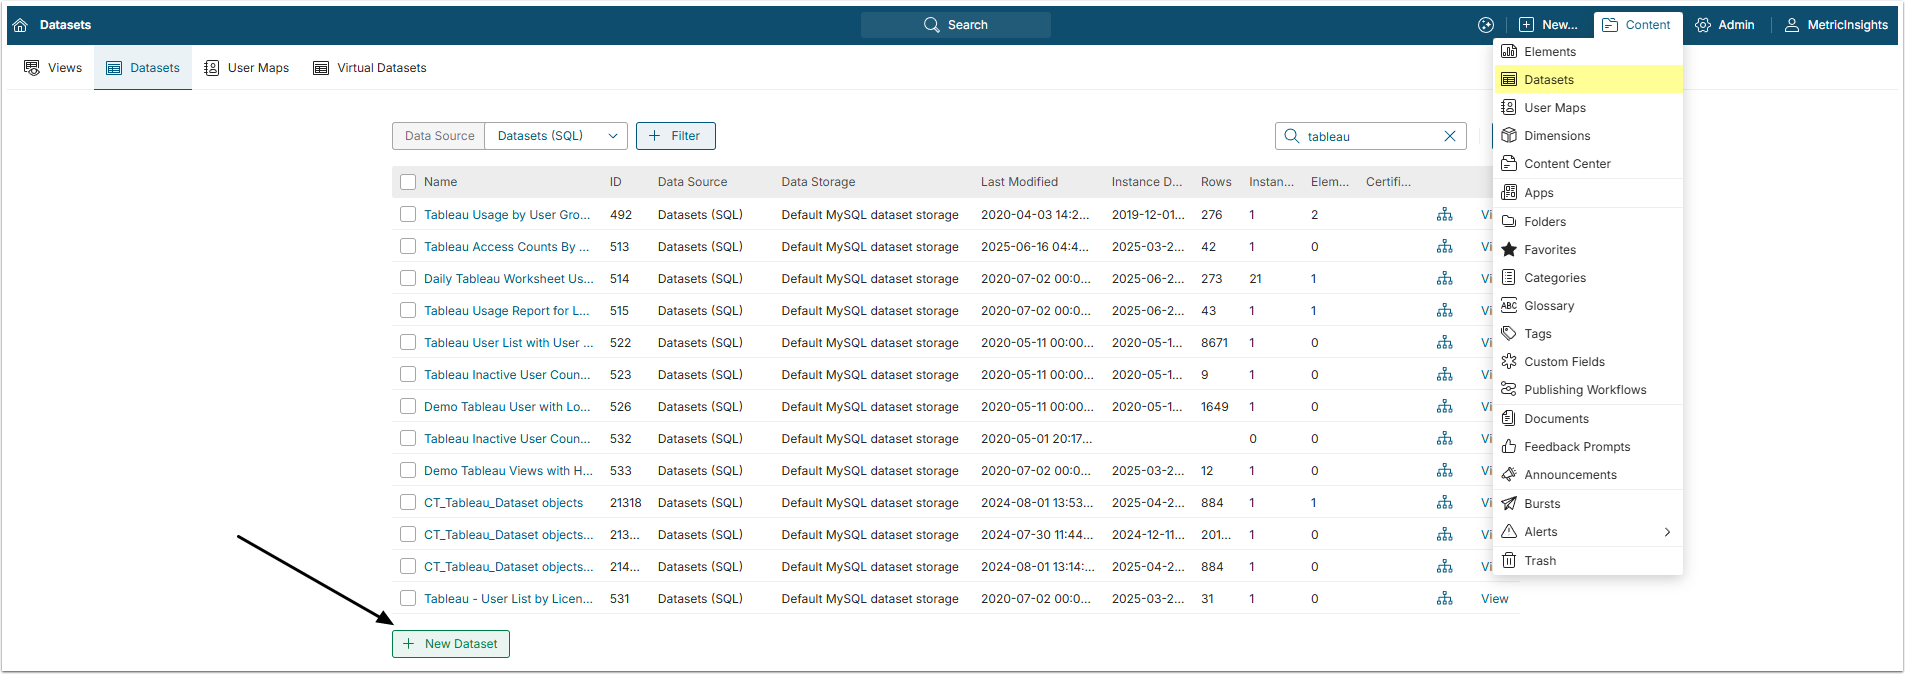This screenshot has height=674, width=1905.
Task: Click the New Dataset button
Action: (451, 644)
